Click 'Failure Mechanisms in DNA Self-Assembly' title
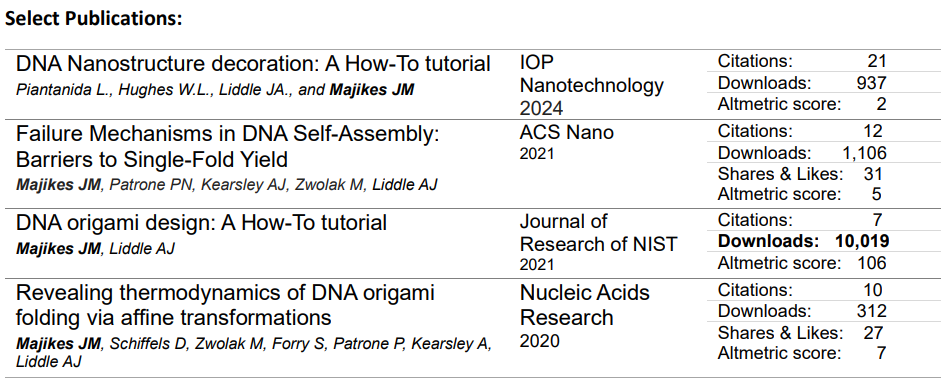949x385 pixels. click(228, 146)
